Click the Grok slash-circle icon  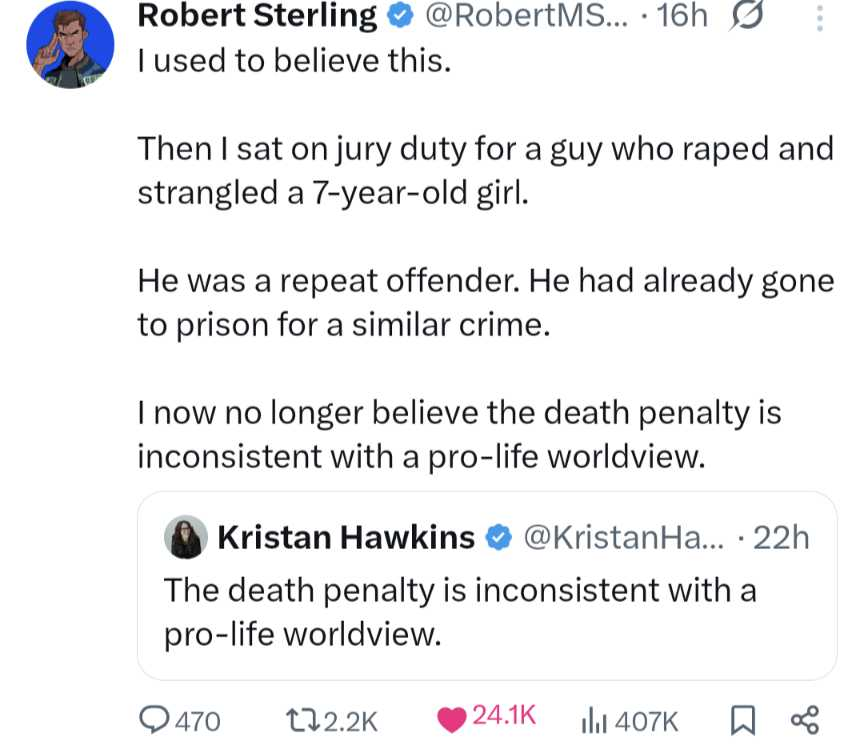coord(745,16)
